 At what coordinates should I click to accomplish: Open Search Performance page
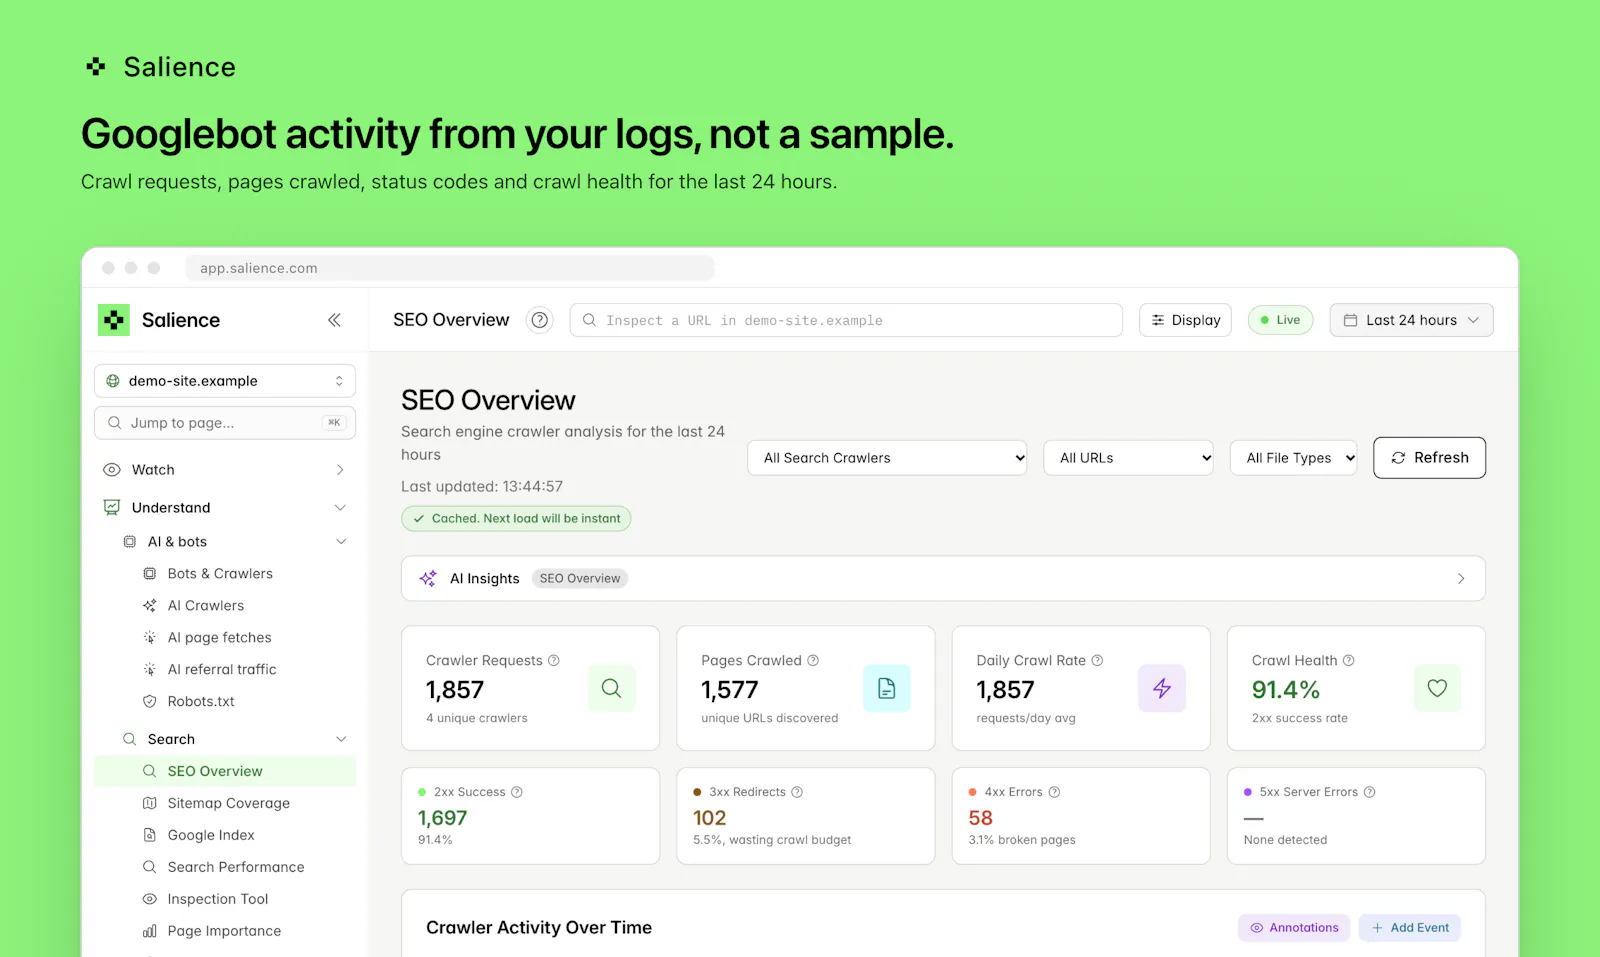(236, 867)
